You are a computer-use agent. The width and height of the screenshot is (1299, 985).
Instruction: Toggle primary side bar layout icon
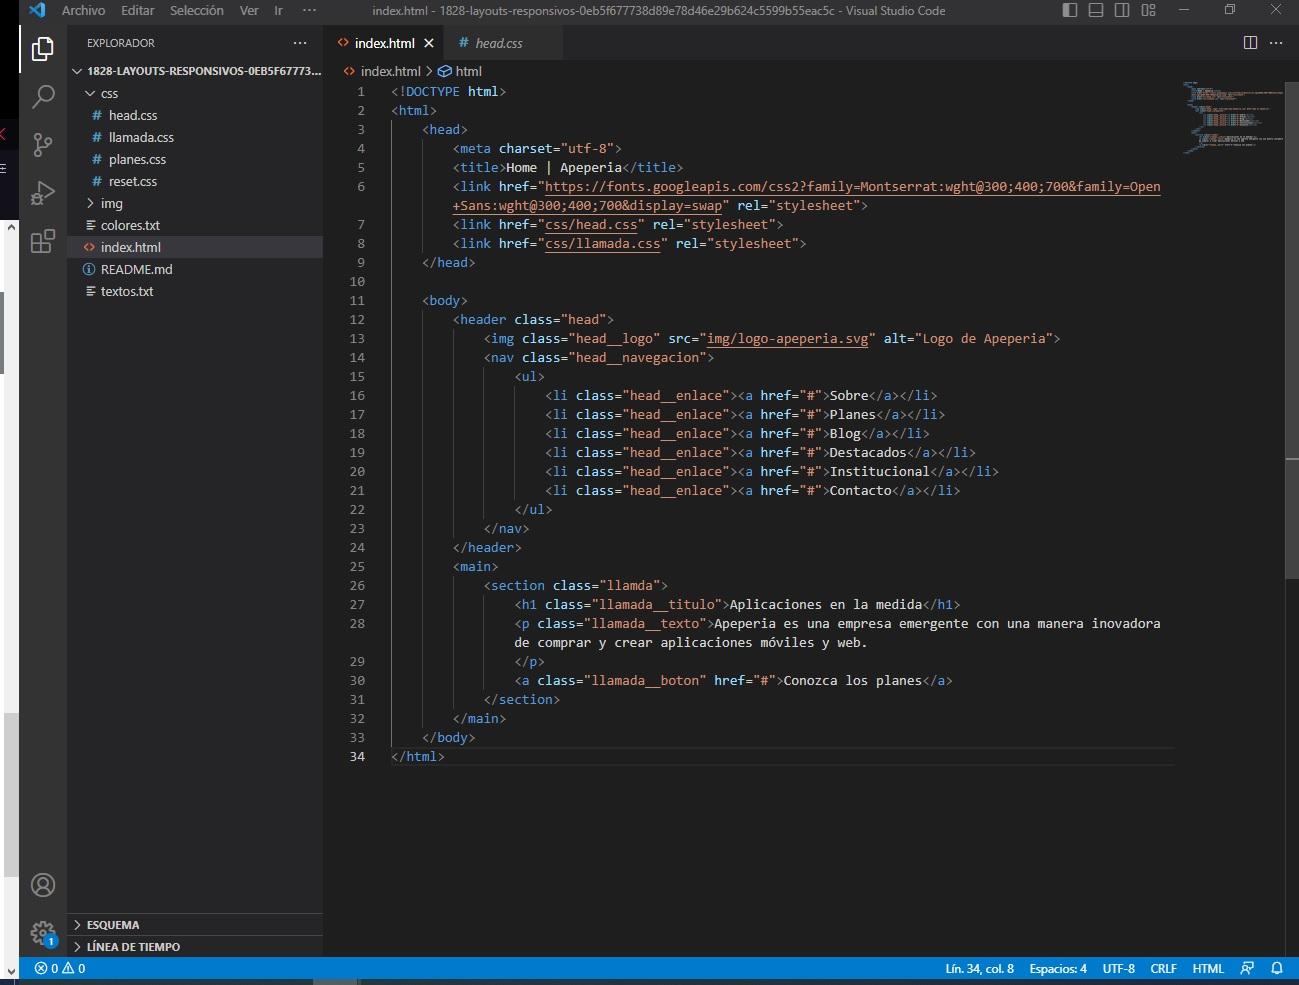[x=1070, y=10]
